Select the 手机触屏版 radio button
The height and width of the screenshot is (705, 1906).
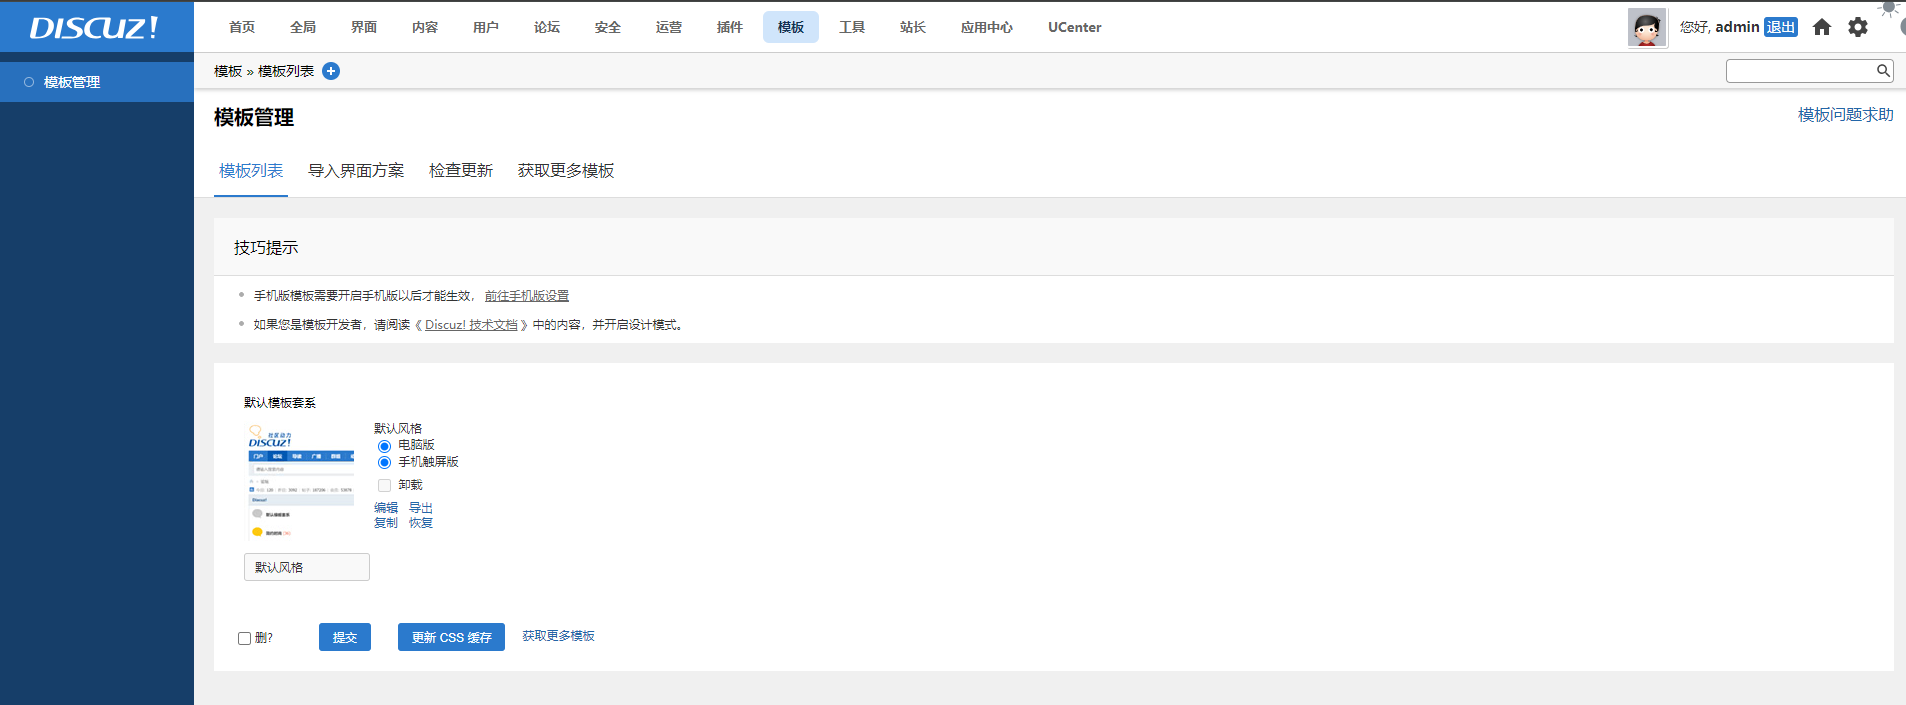tap(384, 463)
